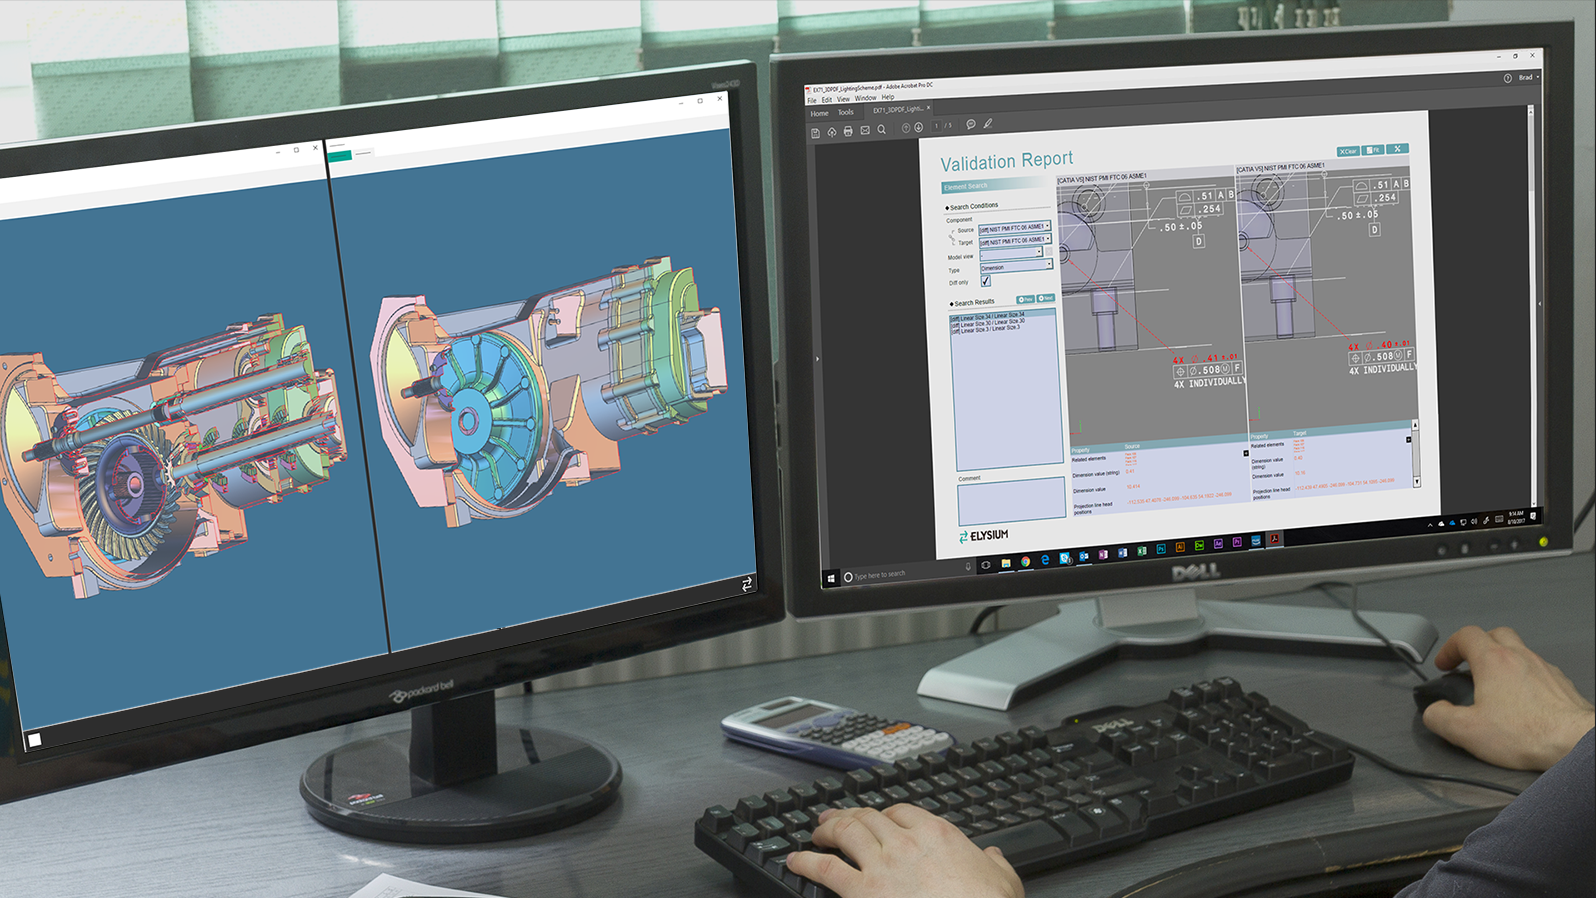Go to next page with down arrow icon
Image resolution: width=1596 pixels, height=898 pixels.
pos(918,127)
